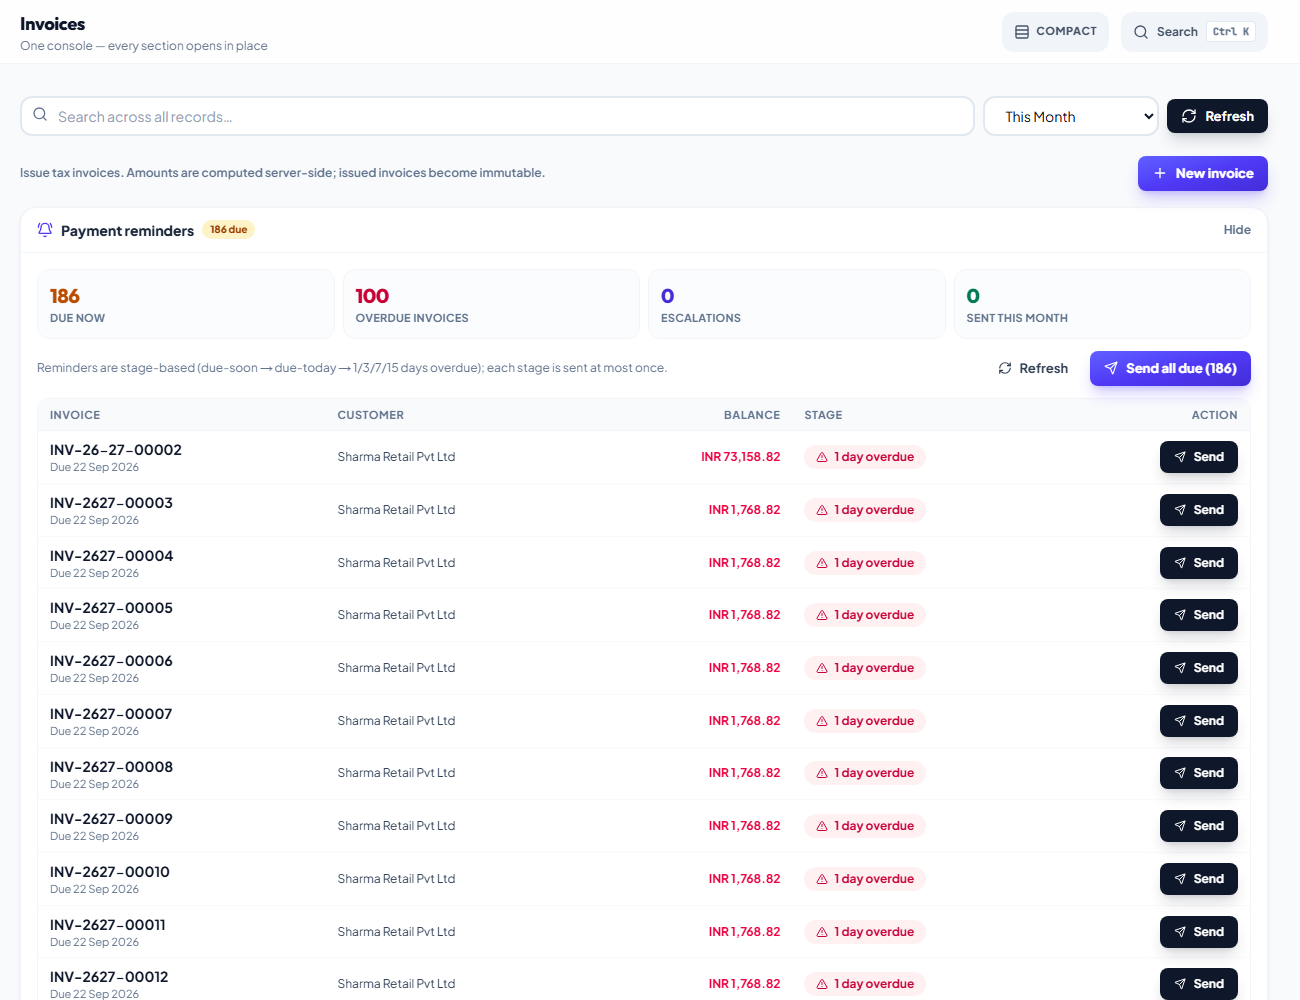Send reminder for INV-2627-00004
Viewport: 1300px width, 1000px height.
point(1199,563)
